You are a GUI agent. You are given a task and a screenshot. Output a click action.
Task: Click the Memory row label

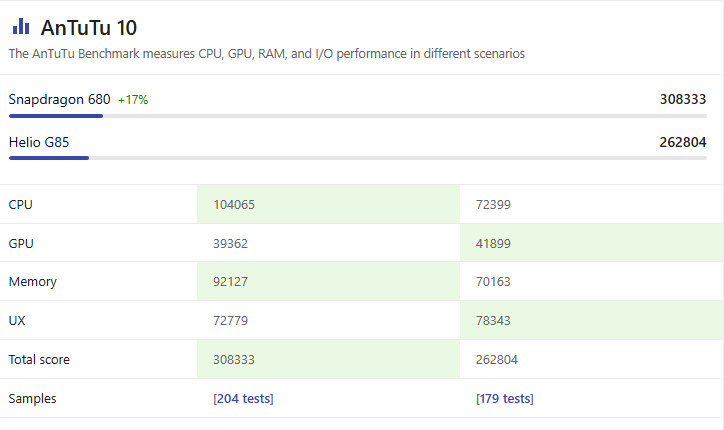tap(33, 282)
